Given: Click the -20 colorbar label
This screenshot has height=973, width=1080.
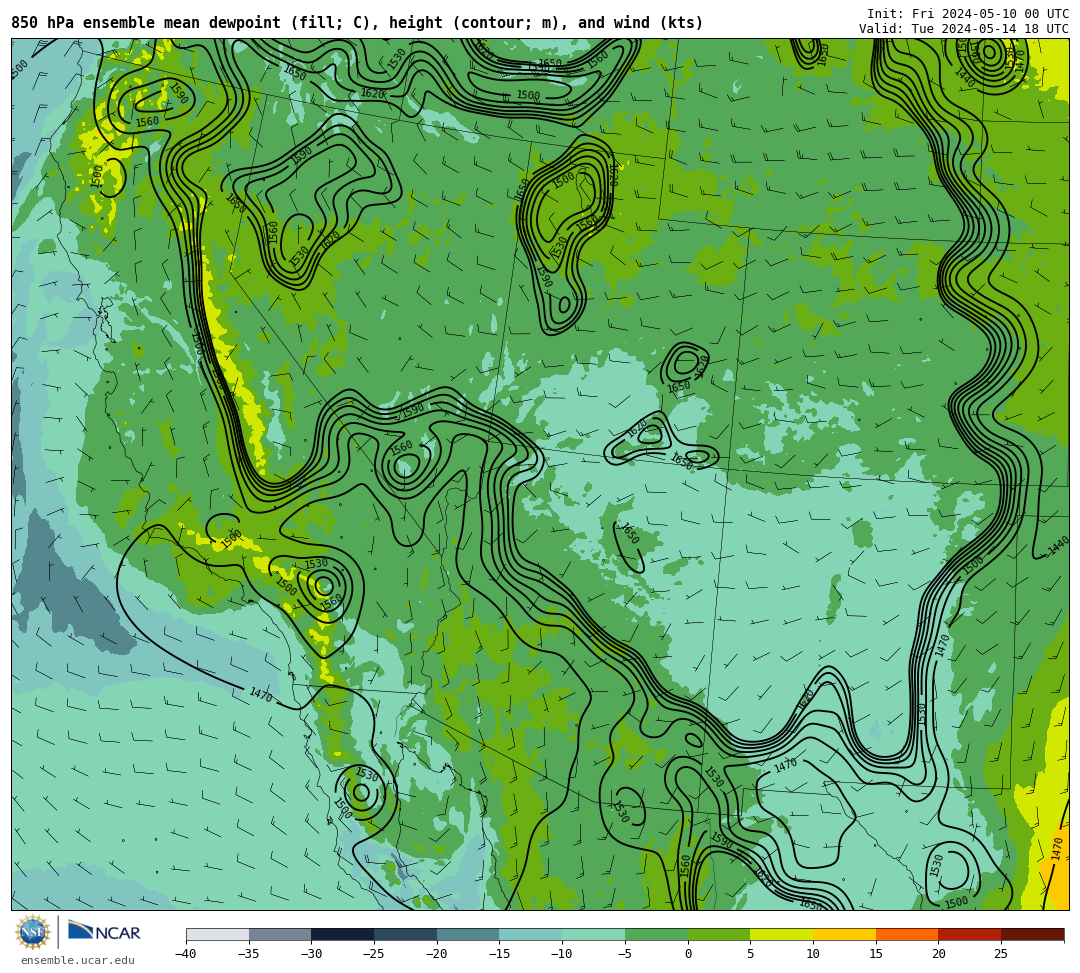Looking at the screenshot, I should point(437,954).
